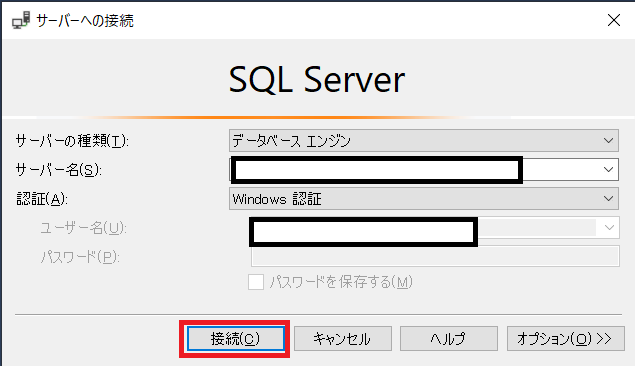Click the サーバー名(S) label
The height and width of the screenshot is (366, 635).
pos(58,170)
